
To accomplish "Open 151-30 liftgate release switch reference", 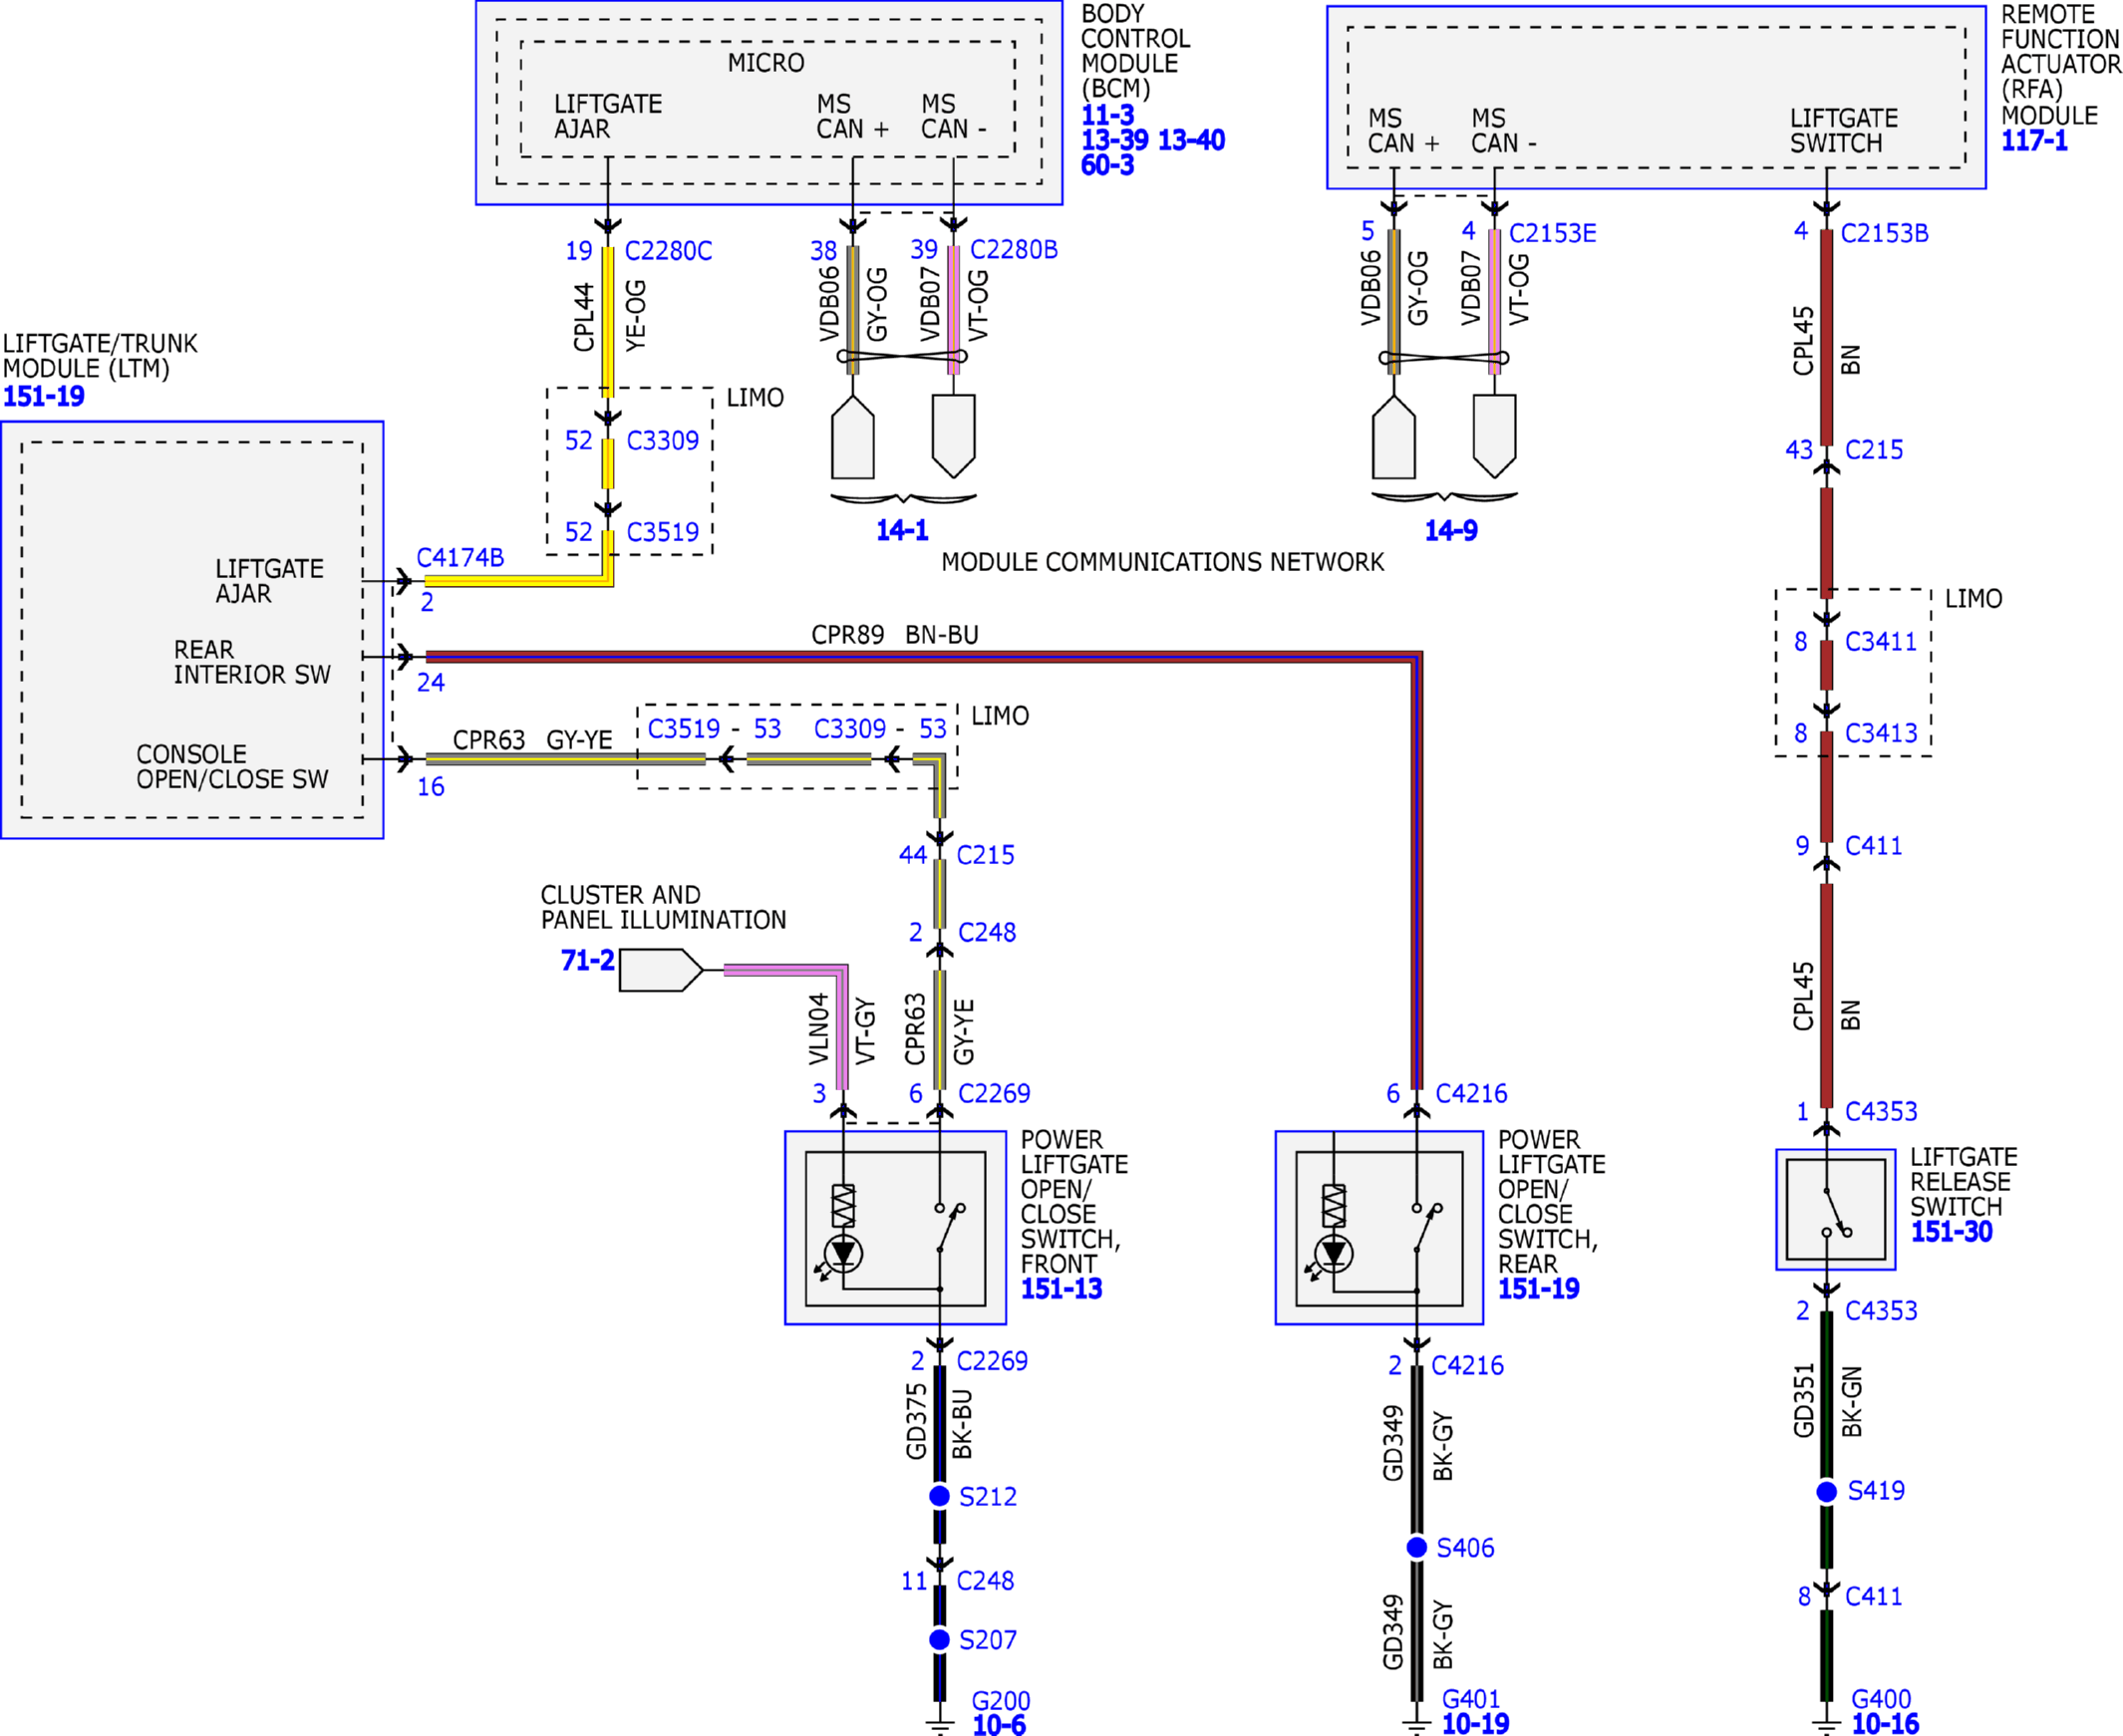I will pyautogui.click(x=1951, y=1232).
